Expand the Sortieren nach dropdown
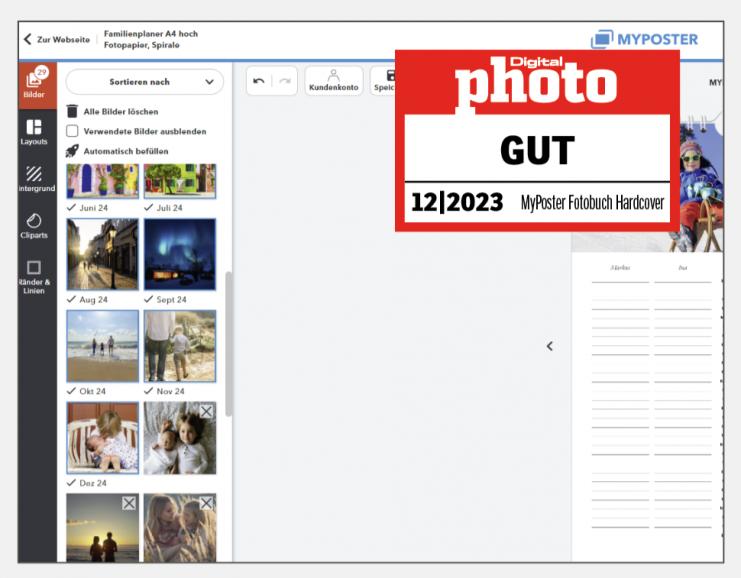This screenshot has width=741, height=578. pos(145,82)
